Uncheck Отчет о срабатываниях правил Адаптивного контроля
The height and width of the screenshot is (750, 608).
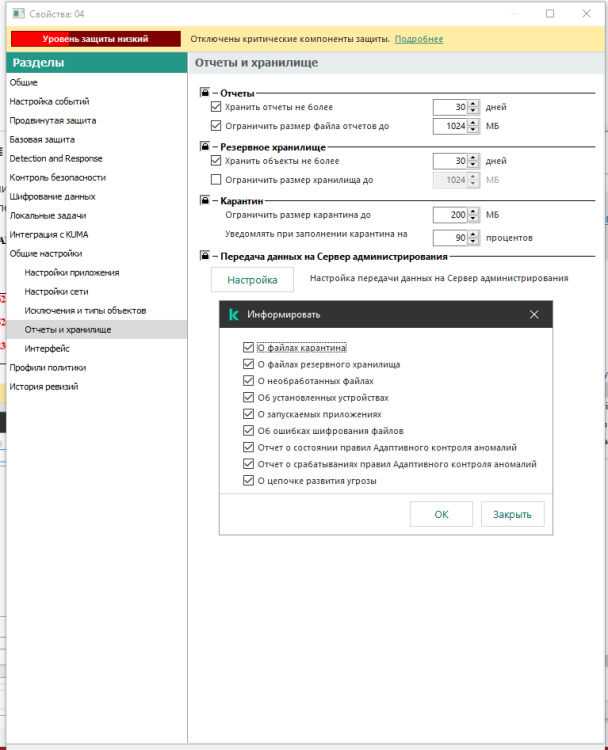point(248,463)
